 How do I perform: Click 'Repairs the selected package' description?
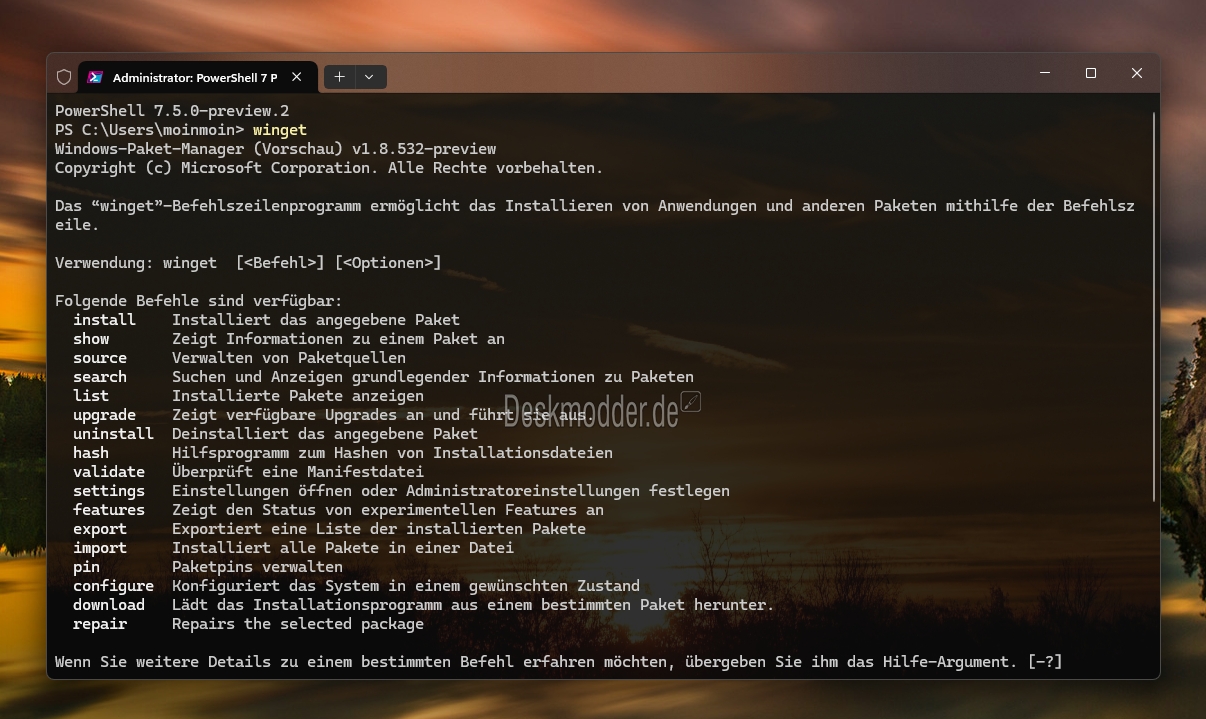tap(298, 624)
